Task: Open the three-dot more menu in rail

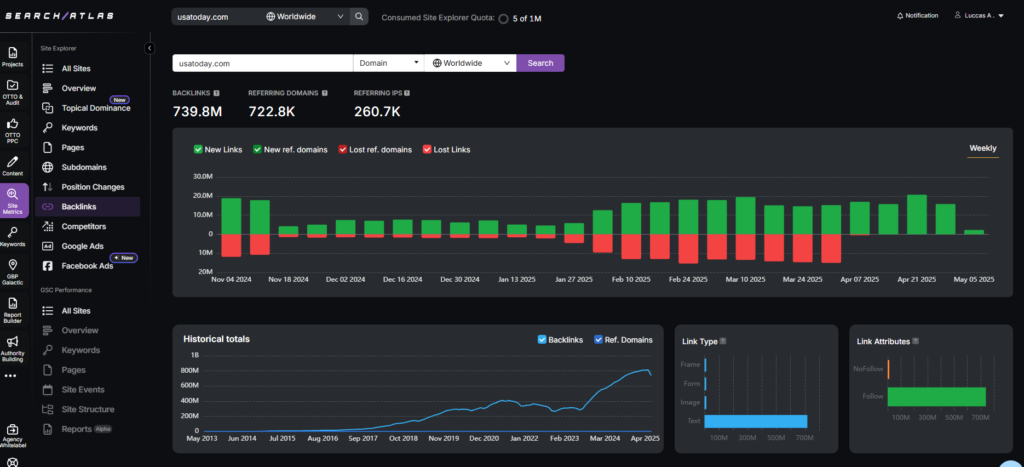Action: 10,376
